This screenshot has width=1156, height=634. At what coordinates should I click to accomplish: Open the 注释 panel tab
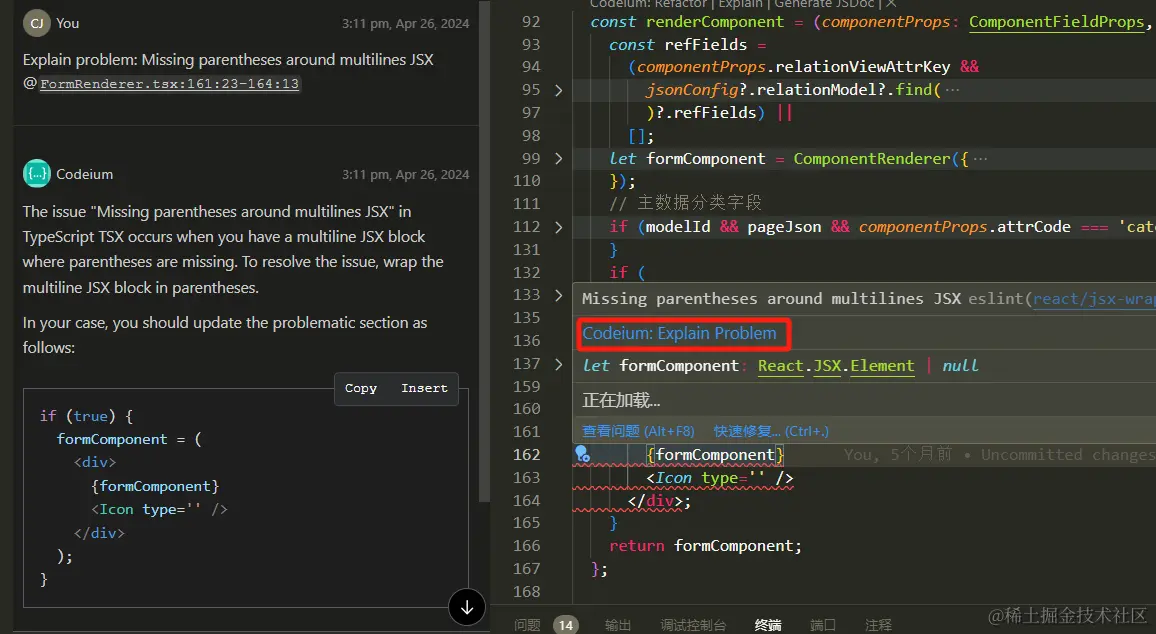(x=878, y=625)
